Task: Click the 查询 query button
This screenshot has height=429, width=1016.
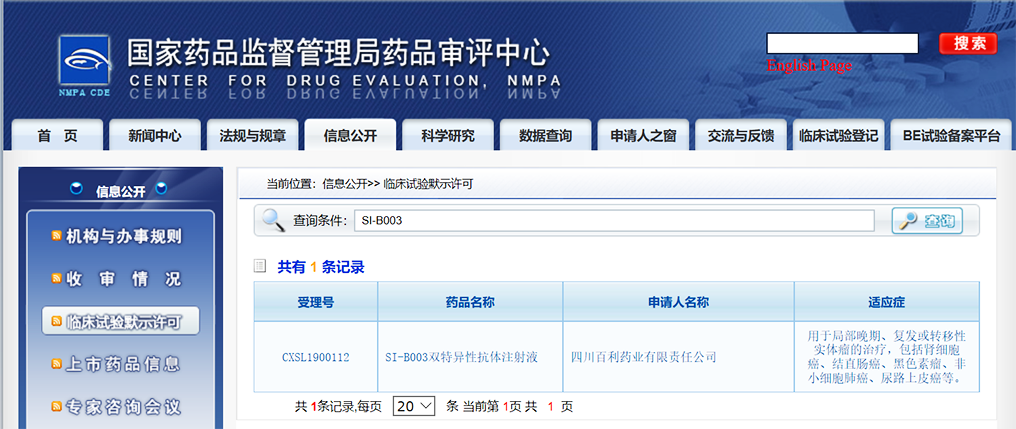Action: [x=927, y=221]
